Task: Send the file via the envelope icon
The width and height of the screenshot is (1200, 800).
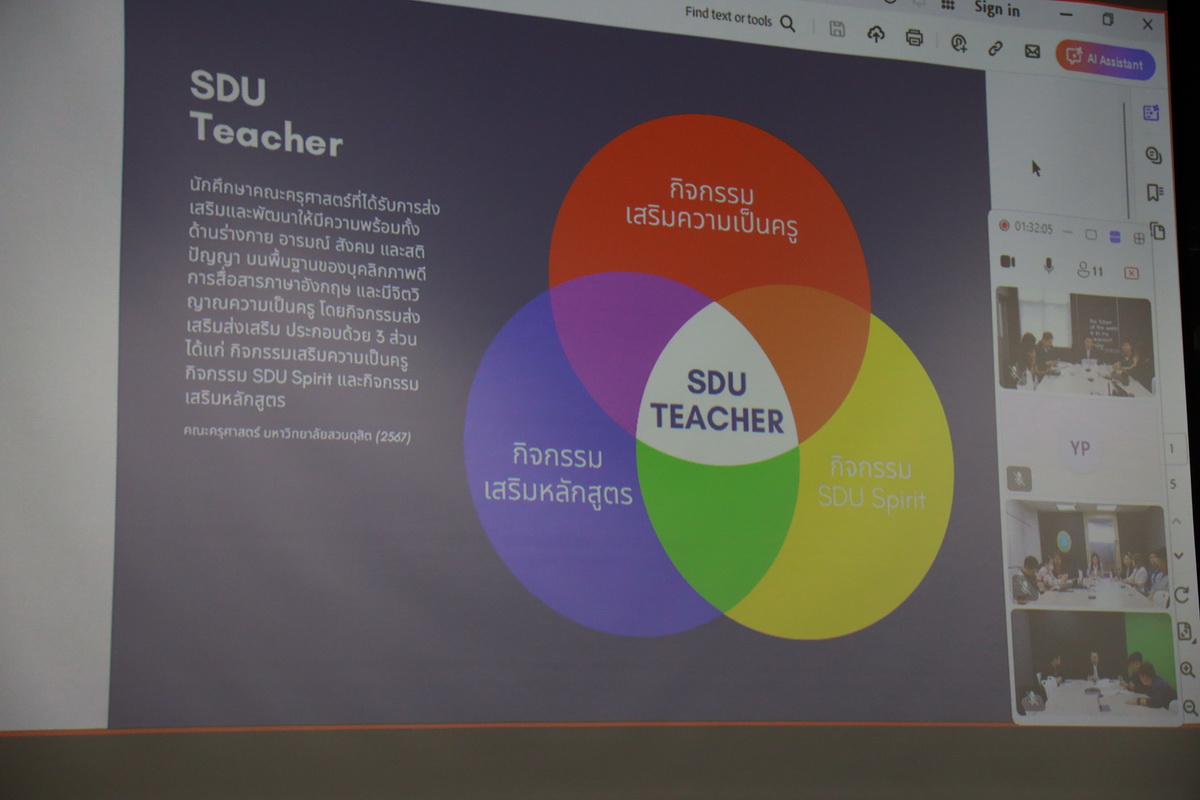Action: [1032, 51]
